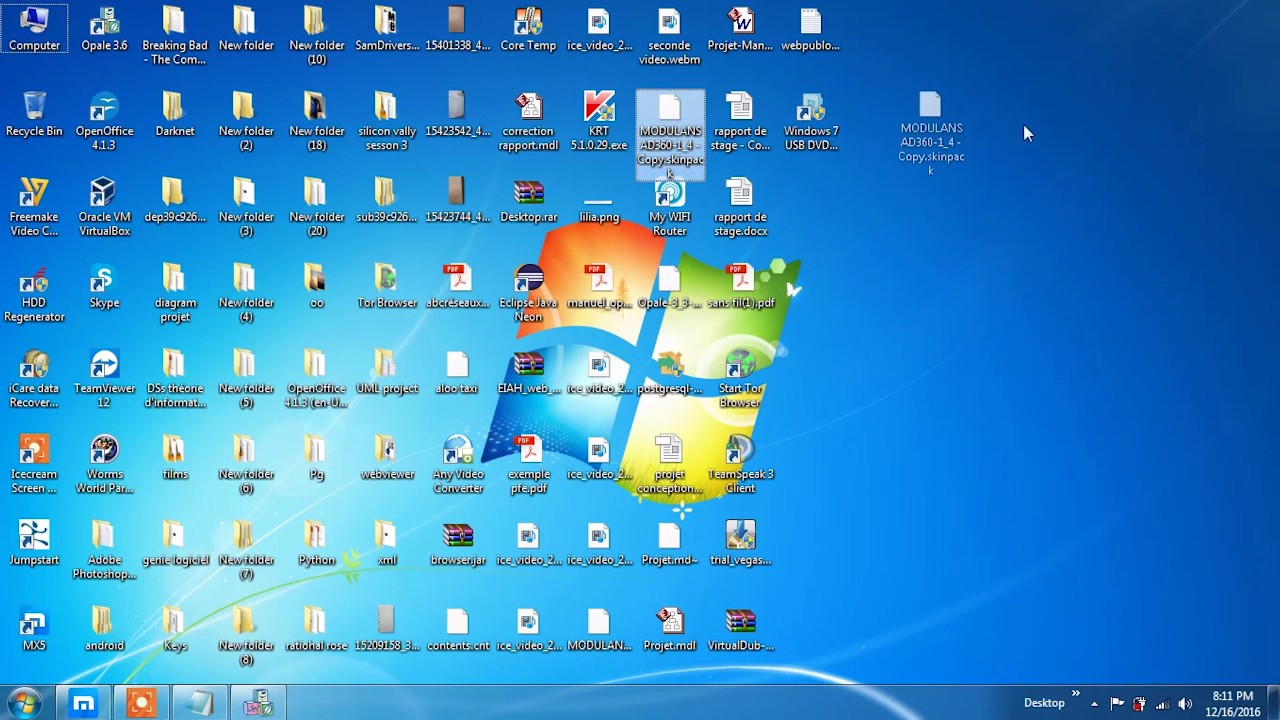Show hidden system tray icons
This screenshot has height=720, width=1280.
[1094, 704]
